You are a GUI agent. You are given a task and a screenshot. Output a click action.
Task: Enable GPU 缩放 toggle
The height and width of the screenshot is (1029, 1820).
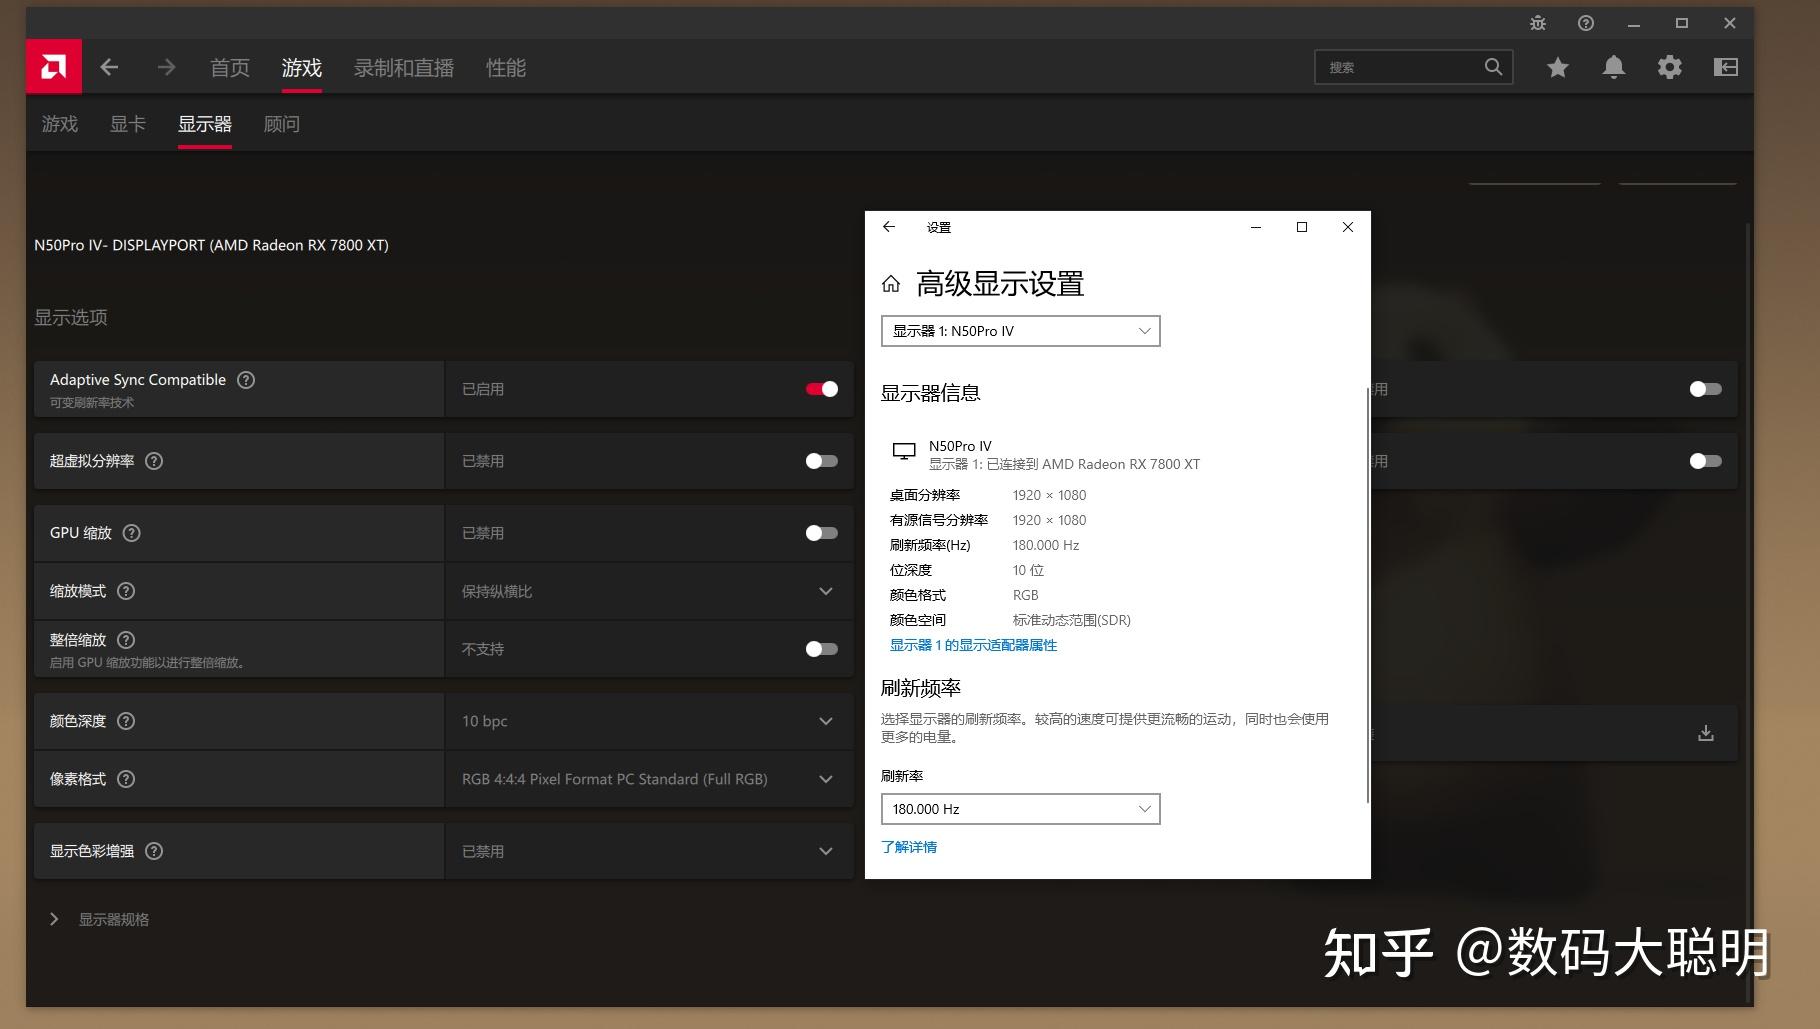822,533
